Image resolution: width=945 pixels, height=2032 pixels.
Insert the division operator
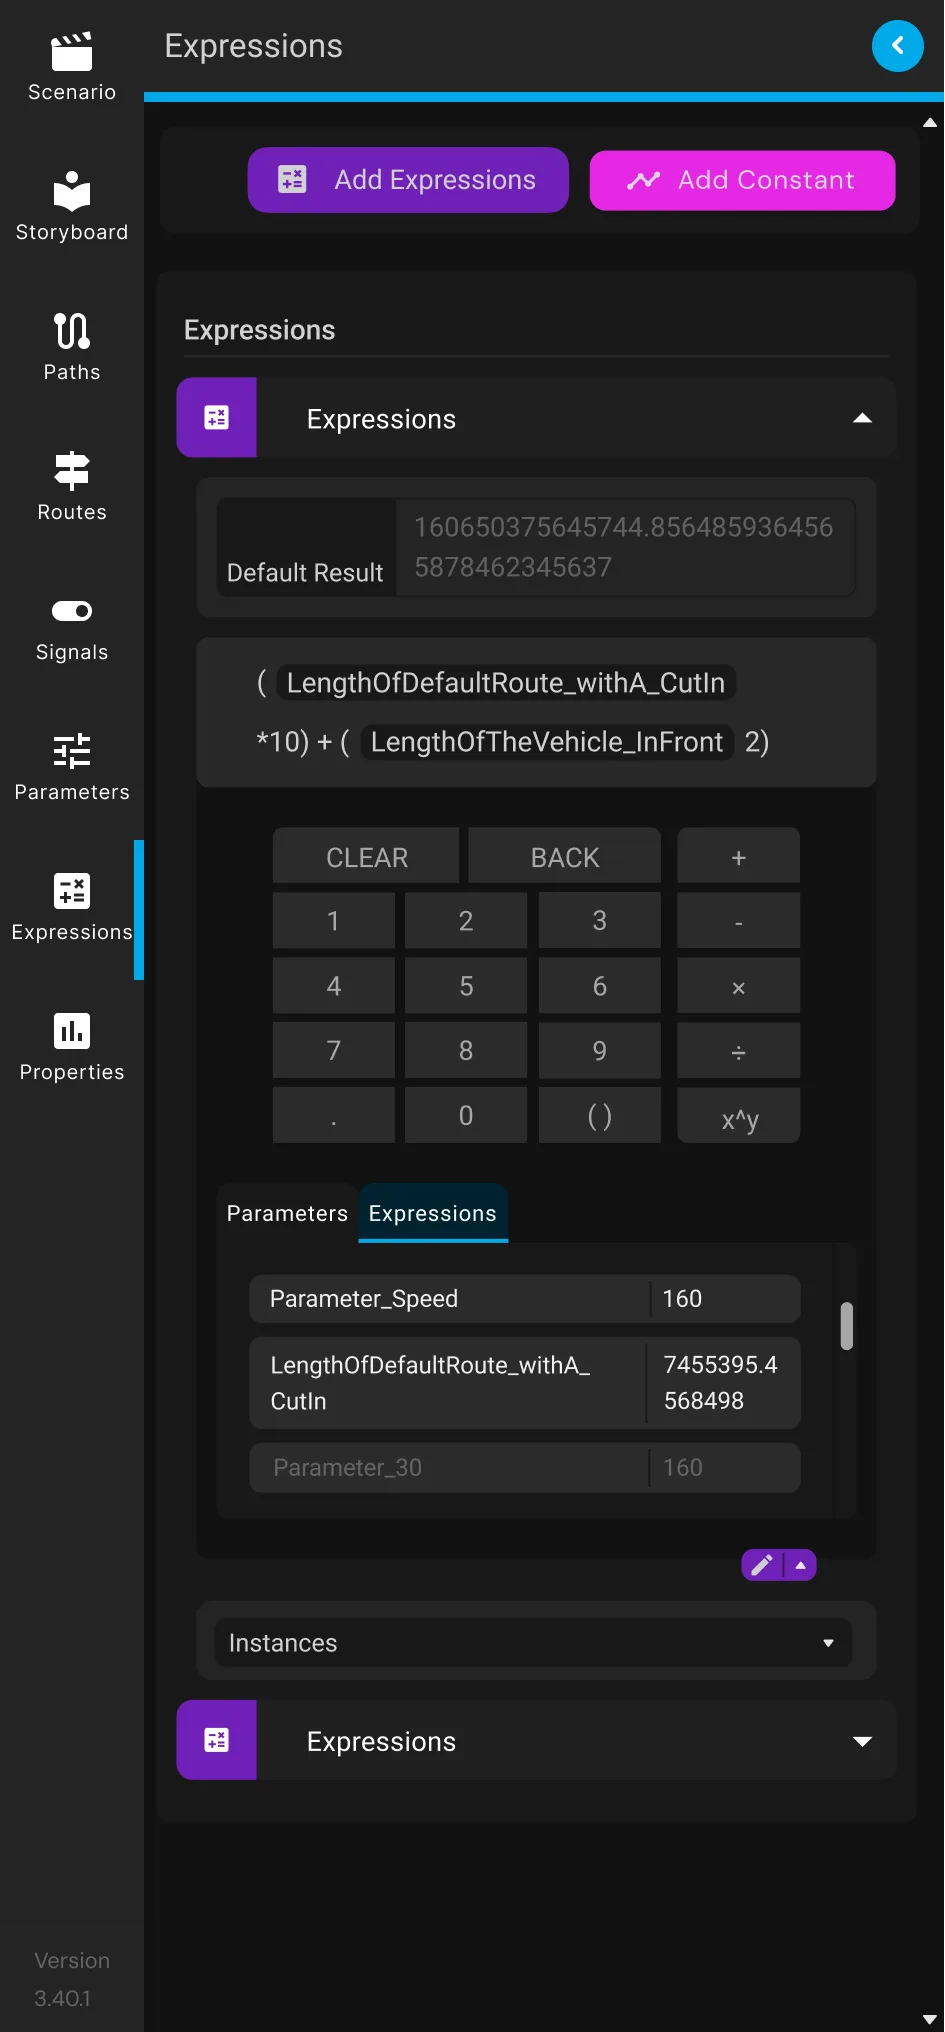pos(738,1051)
